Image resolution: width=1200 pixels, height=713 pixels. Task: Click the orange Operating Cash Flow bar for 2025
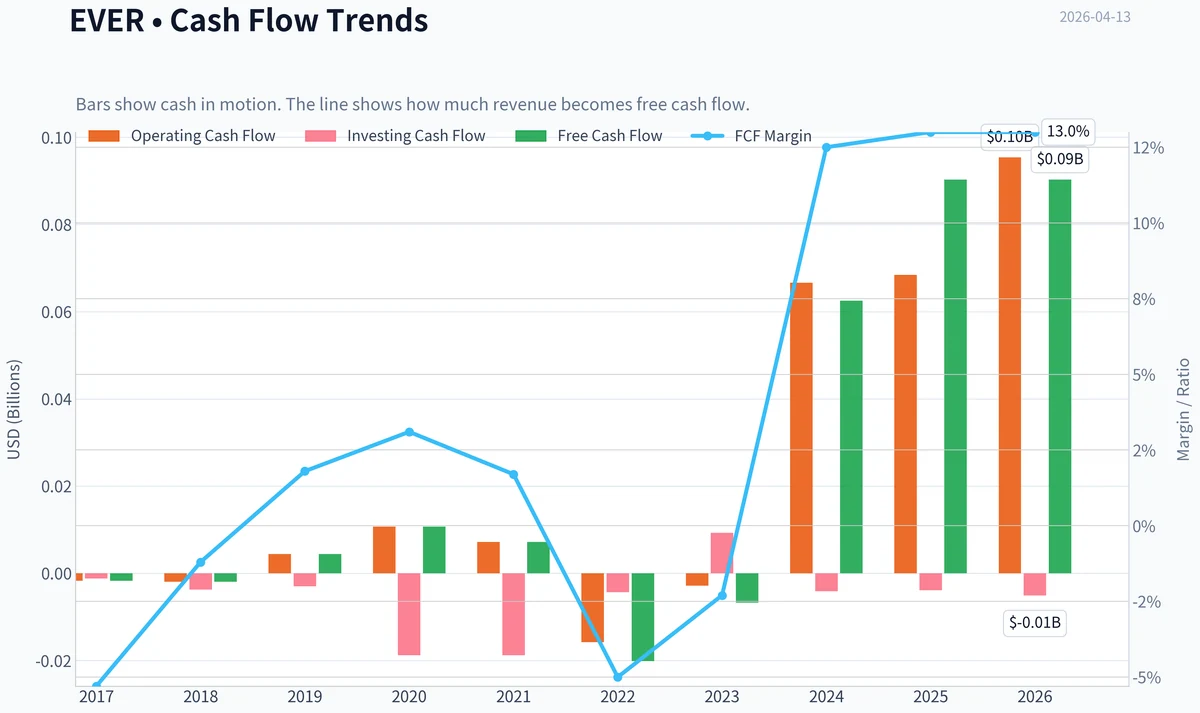coord(906,424)
